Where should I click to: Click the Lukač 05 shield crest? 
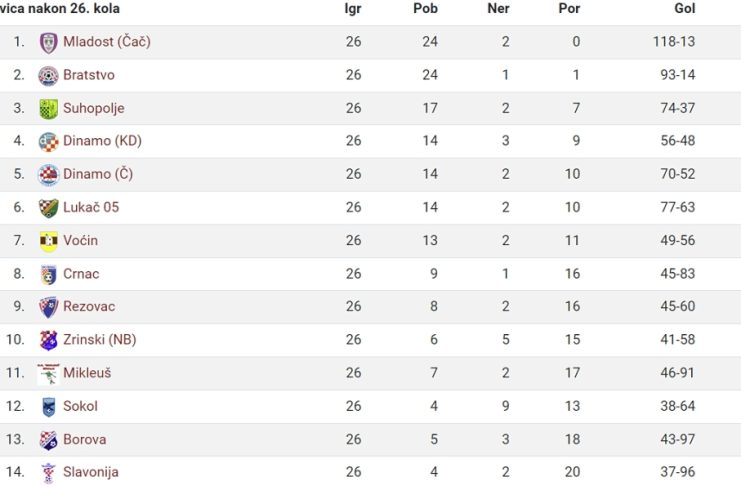tap(48, 208)
